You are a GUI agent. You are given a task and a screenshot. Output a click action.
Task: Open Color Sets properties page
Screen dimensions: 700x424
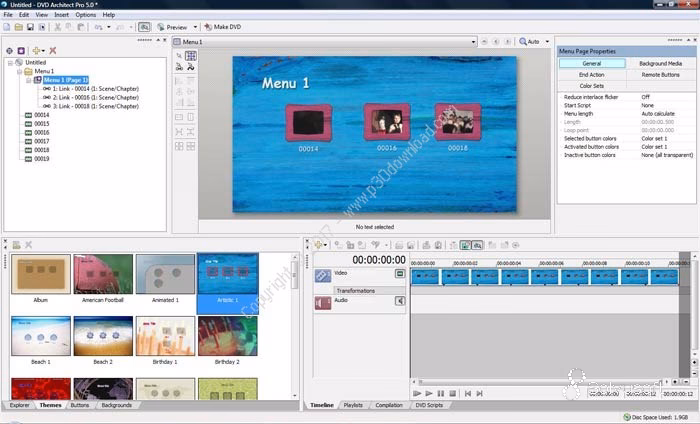tap(592, 86)
